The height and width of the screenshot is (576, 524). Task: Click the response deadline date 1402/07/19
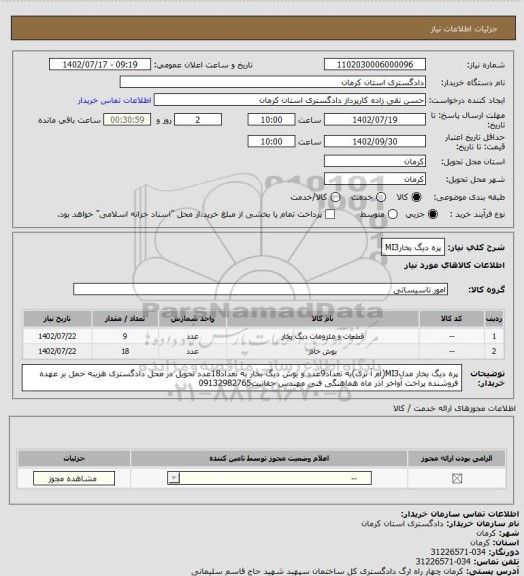coord(375,120)
